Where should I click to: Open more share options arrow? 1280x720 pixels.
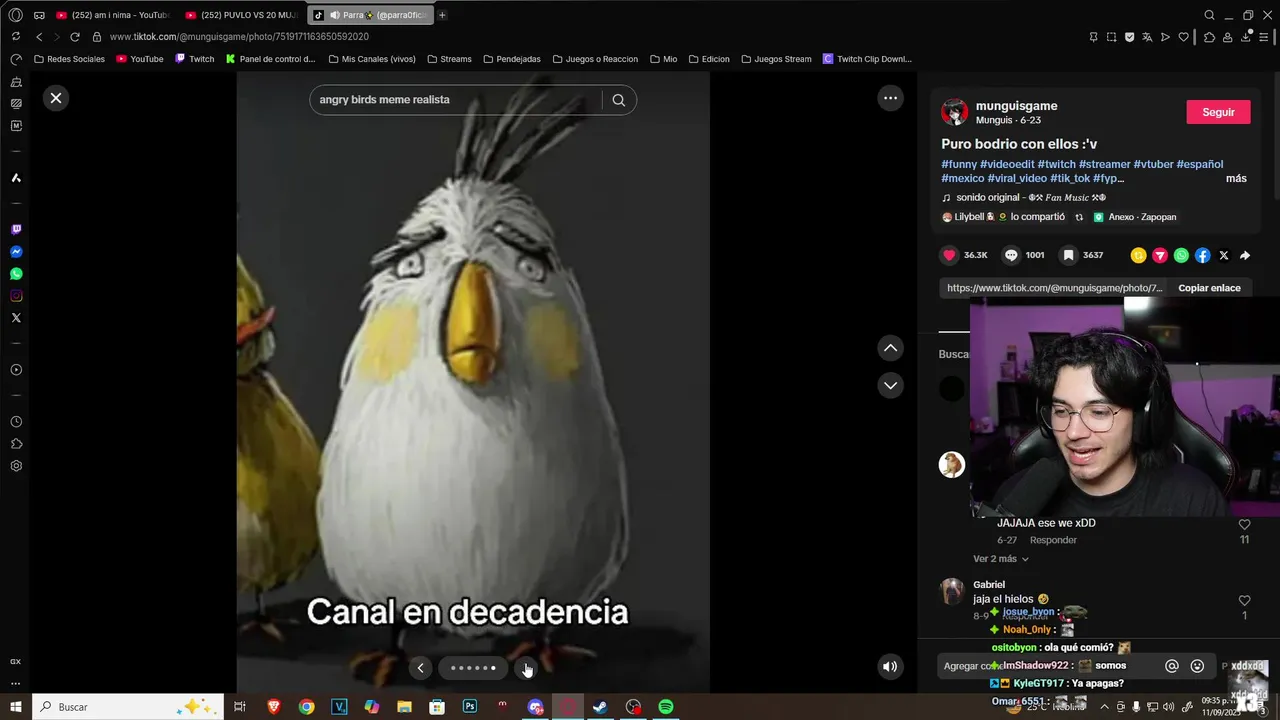pos(1245,255)
